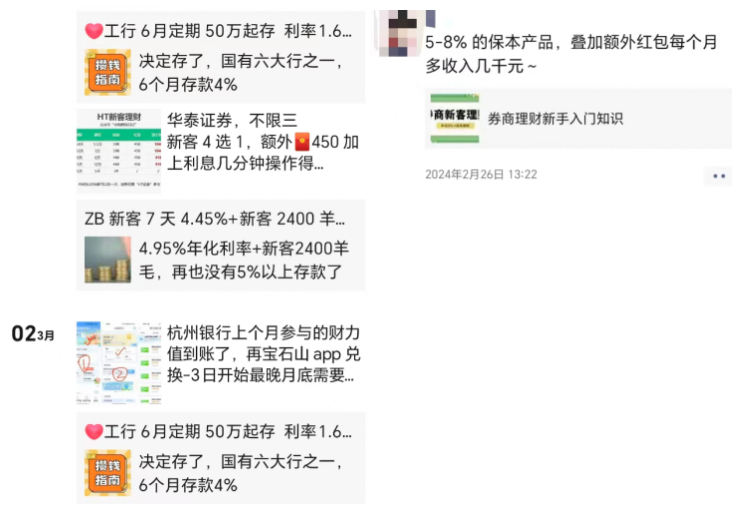Click the coin stacks thumbnail image
Viewport: 732px width, 510px height.
pyautogui.click(x=107, y=260)
